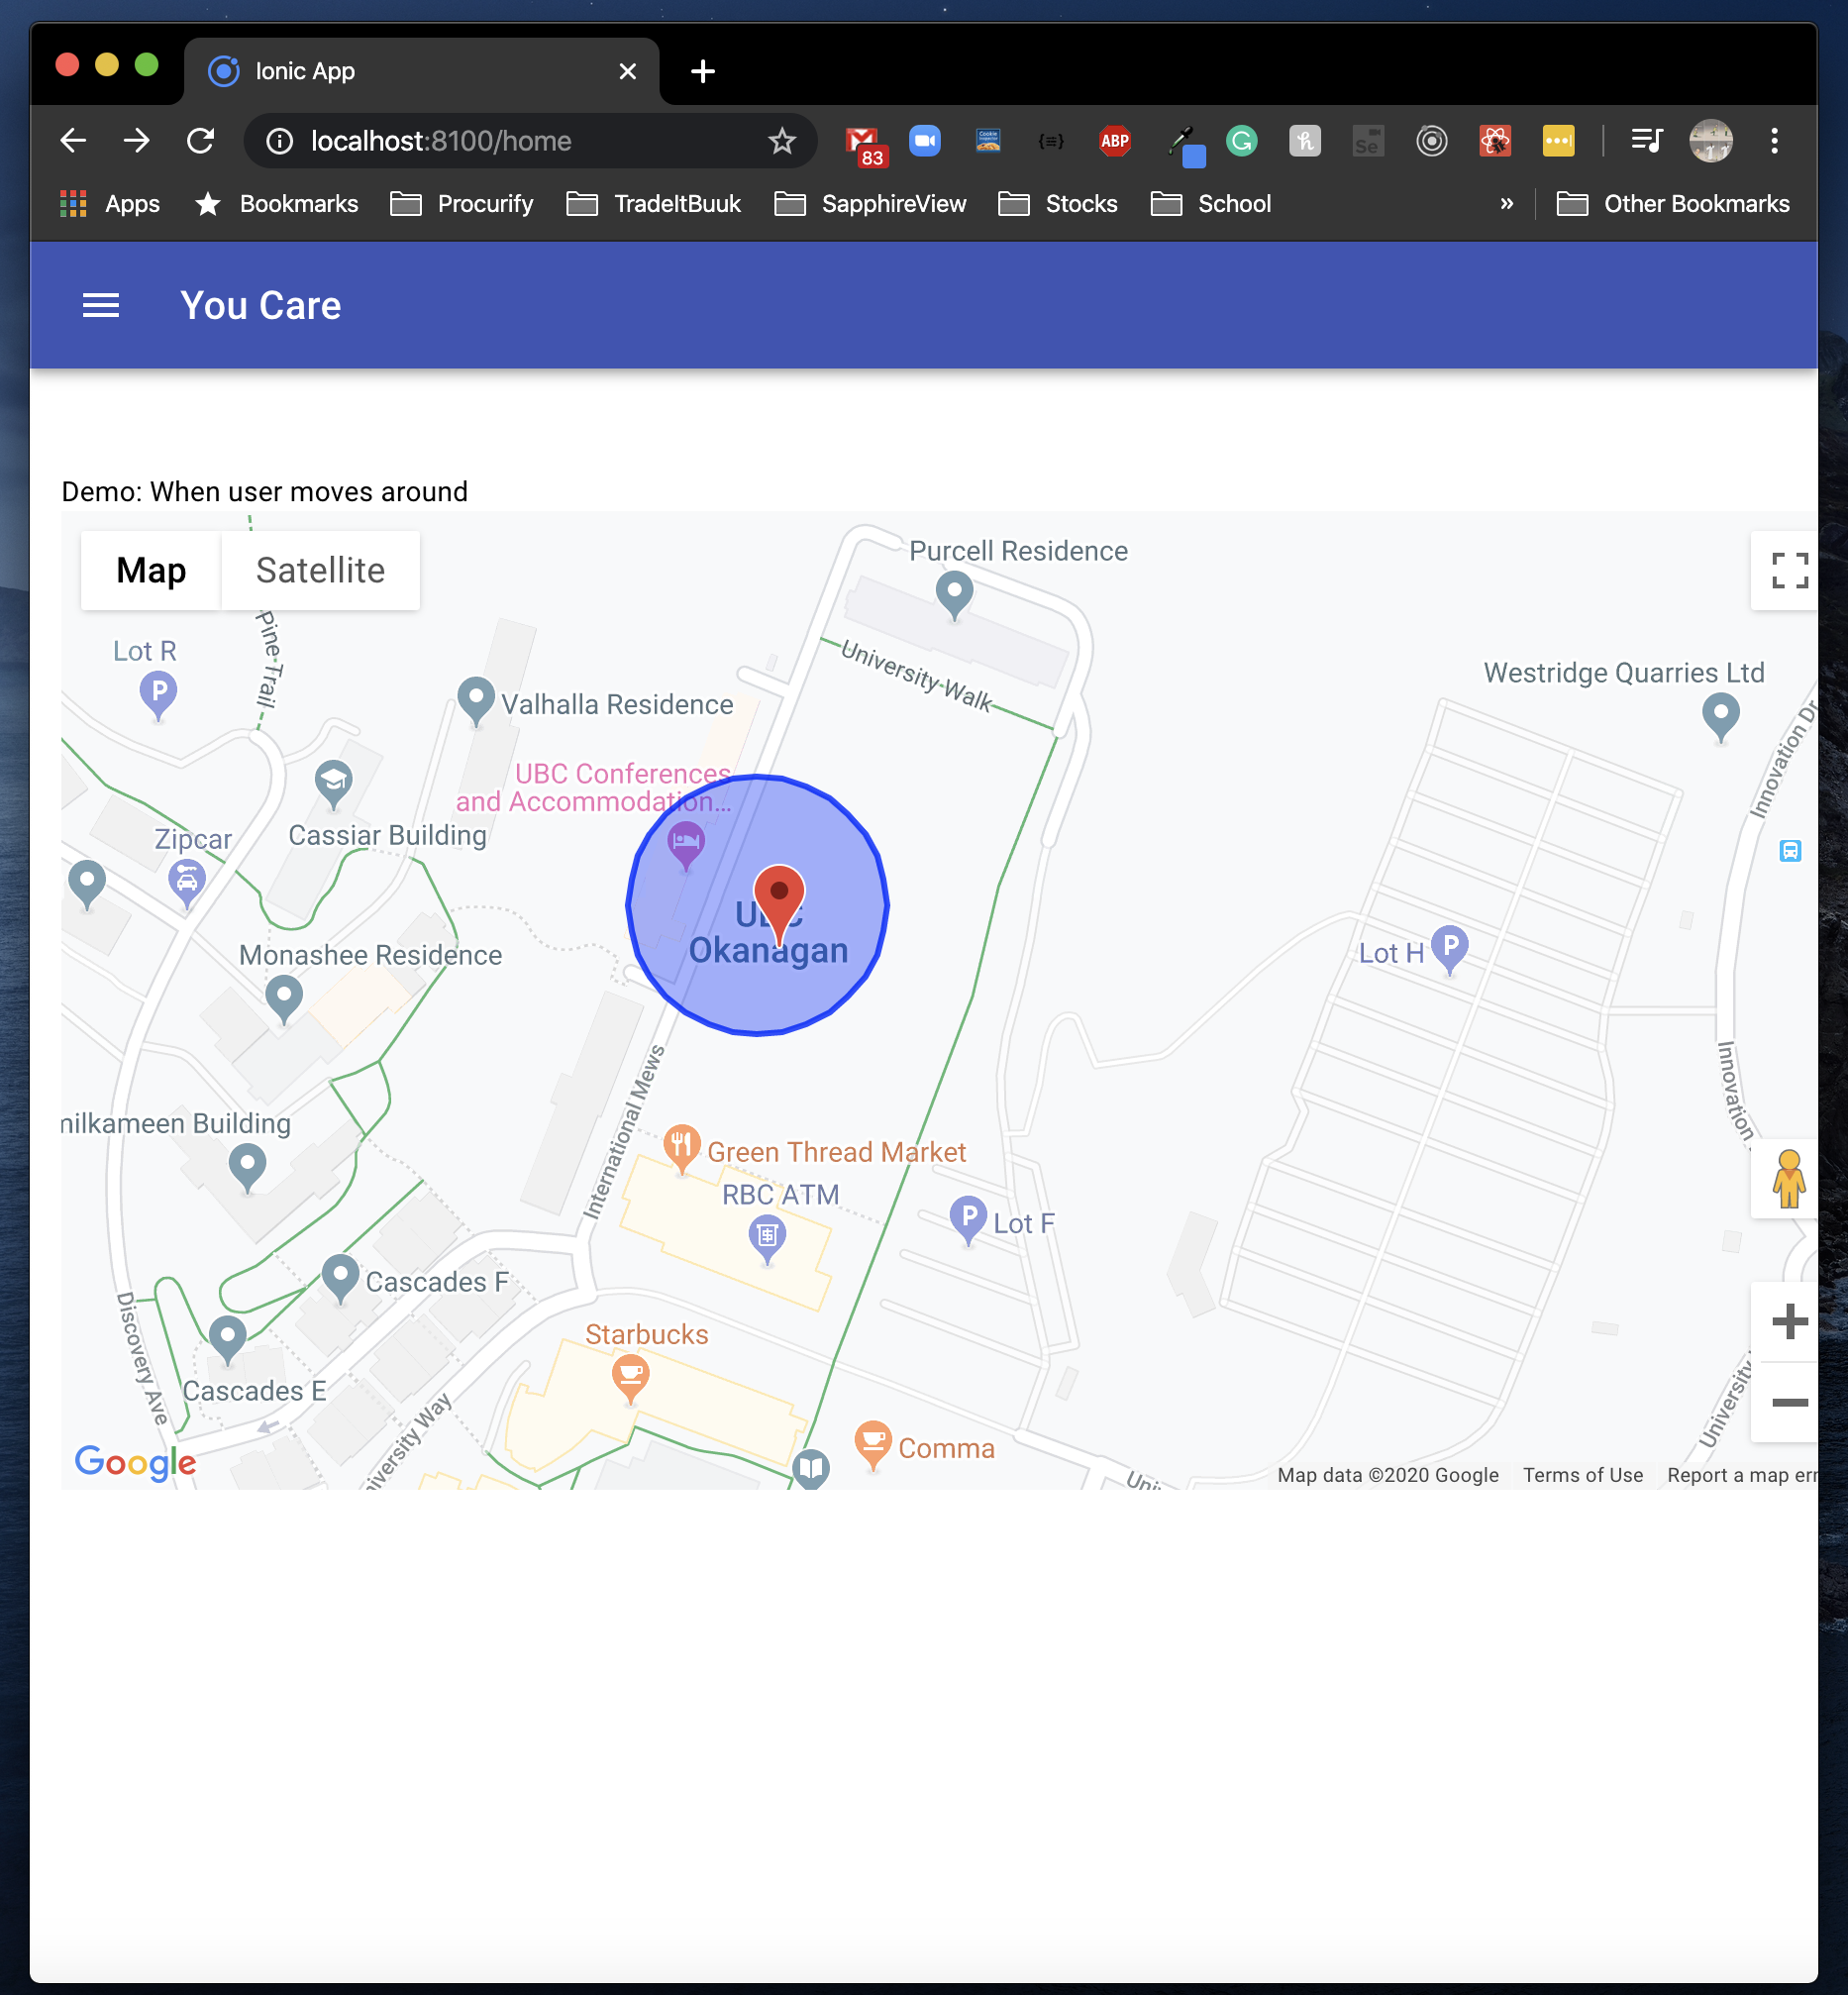The height and width of the screenshot is (1995, 1848).
Task: Open the TradeItBuuk bookmarks folder
Action: click(x=654, y=204)
